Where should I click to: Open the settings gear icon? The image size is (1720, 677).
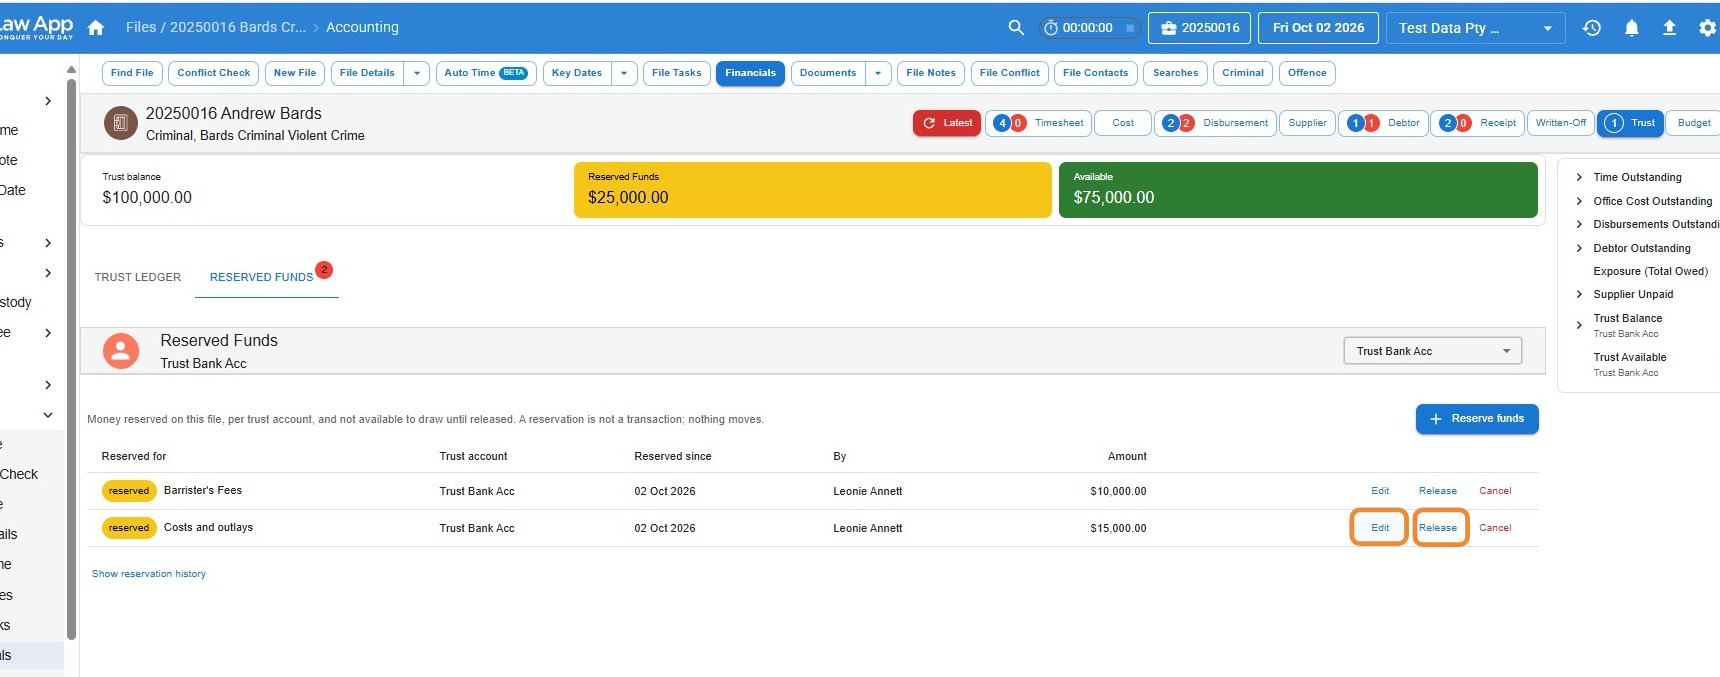[1707, 28]
